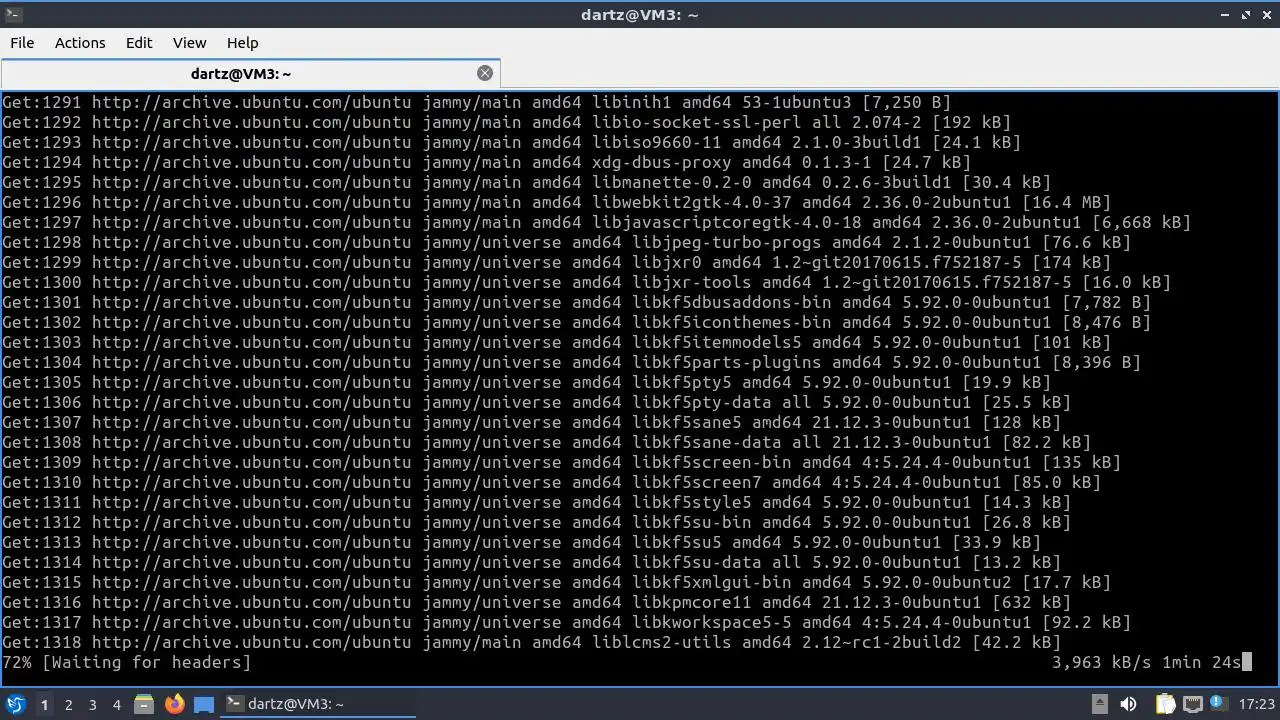Click the Get:1302 libkf5iconthemes-bin line
This screenshot has width=1280, height=720.
(x=576, y=322)
